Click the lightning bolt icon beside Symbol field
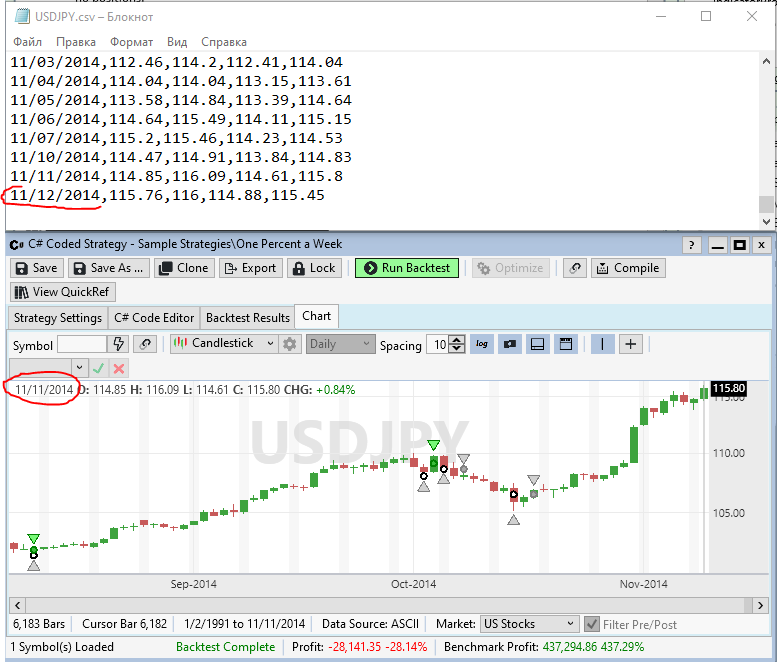The width and height of the screenshot is (777, 662). 119,344
